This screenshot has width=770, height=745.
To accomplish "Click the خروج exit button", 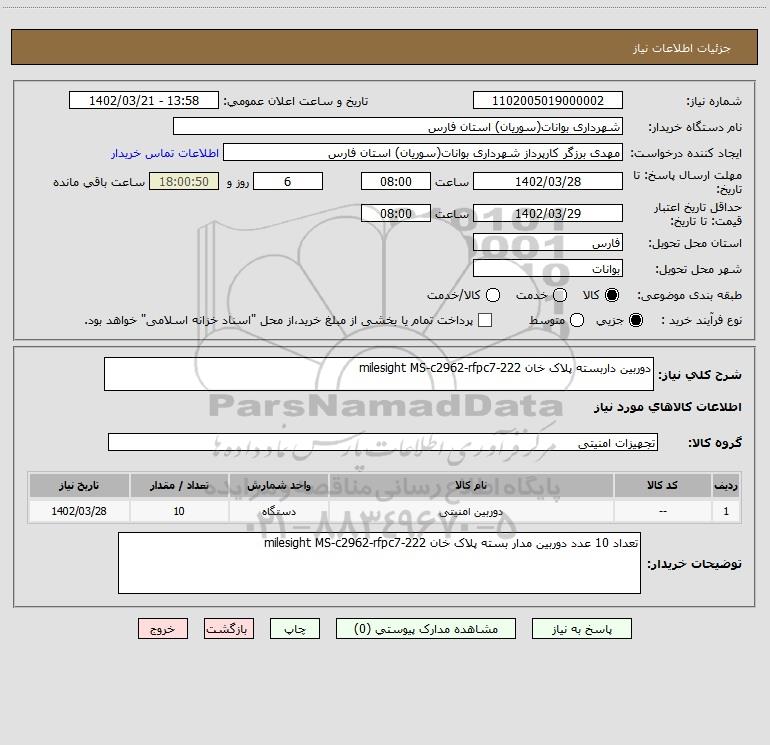I will [x=163, y=629].
